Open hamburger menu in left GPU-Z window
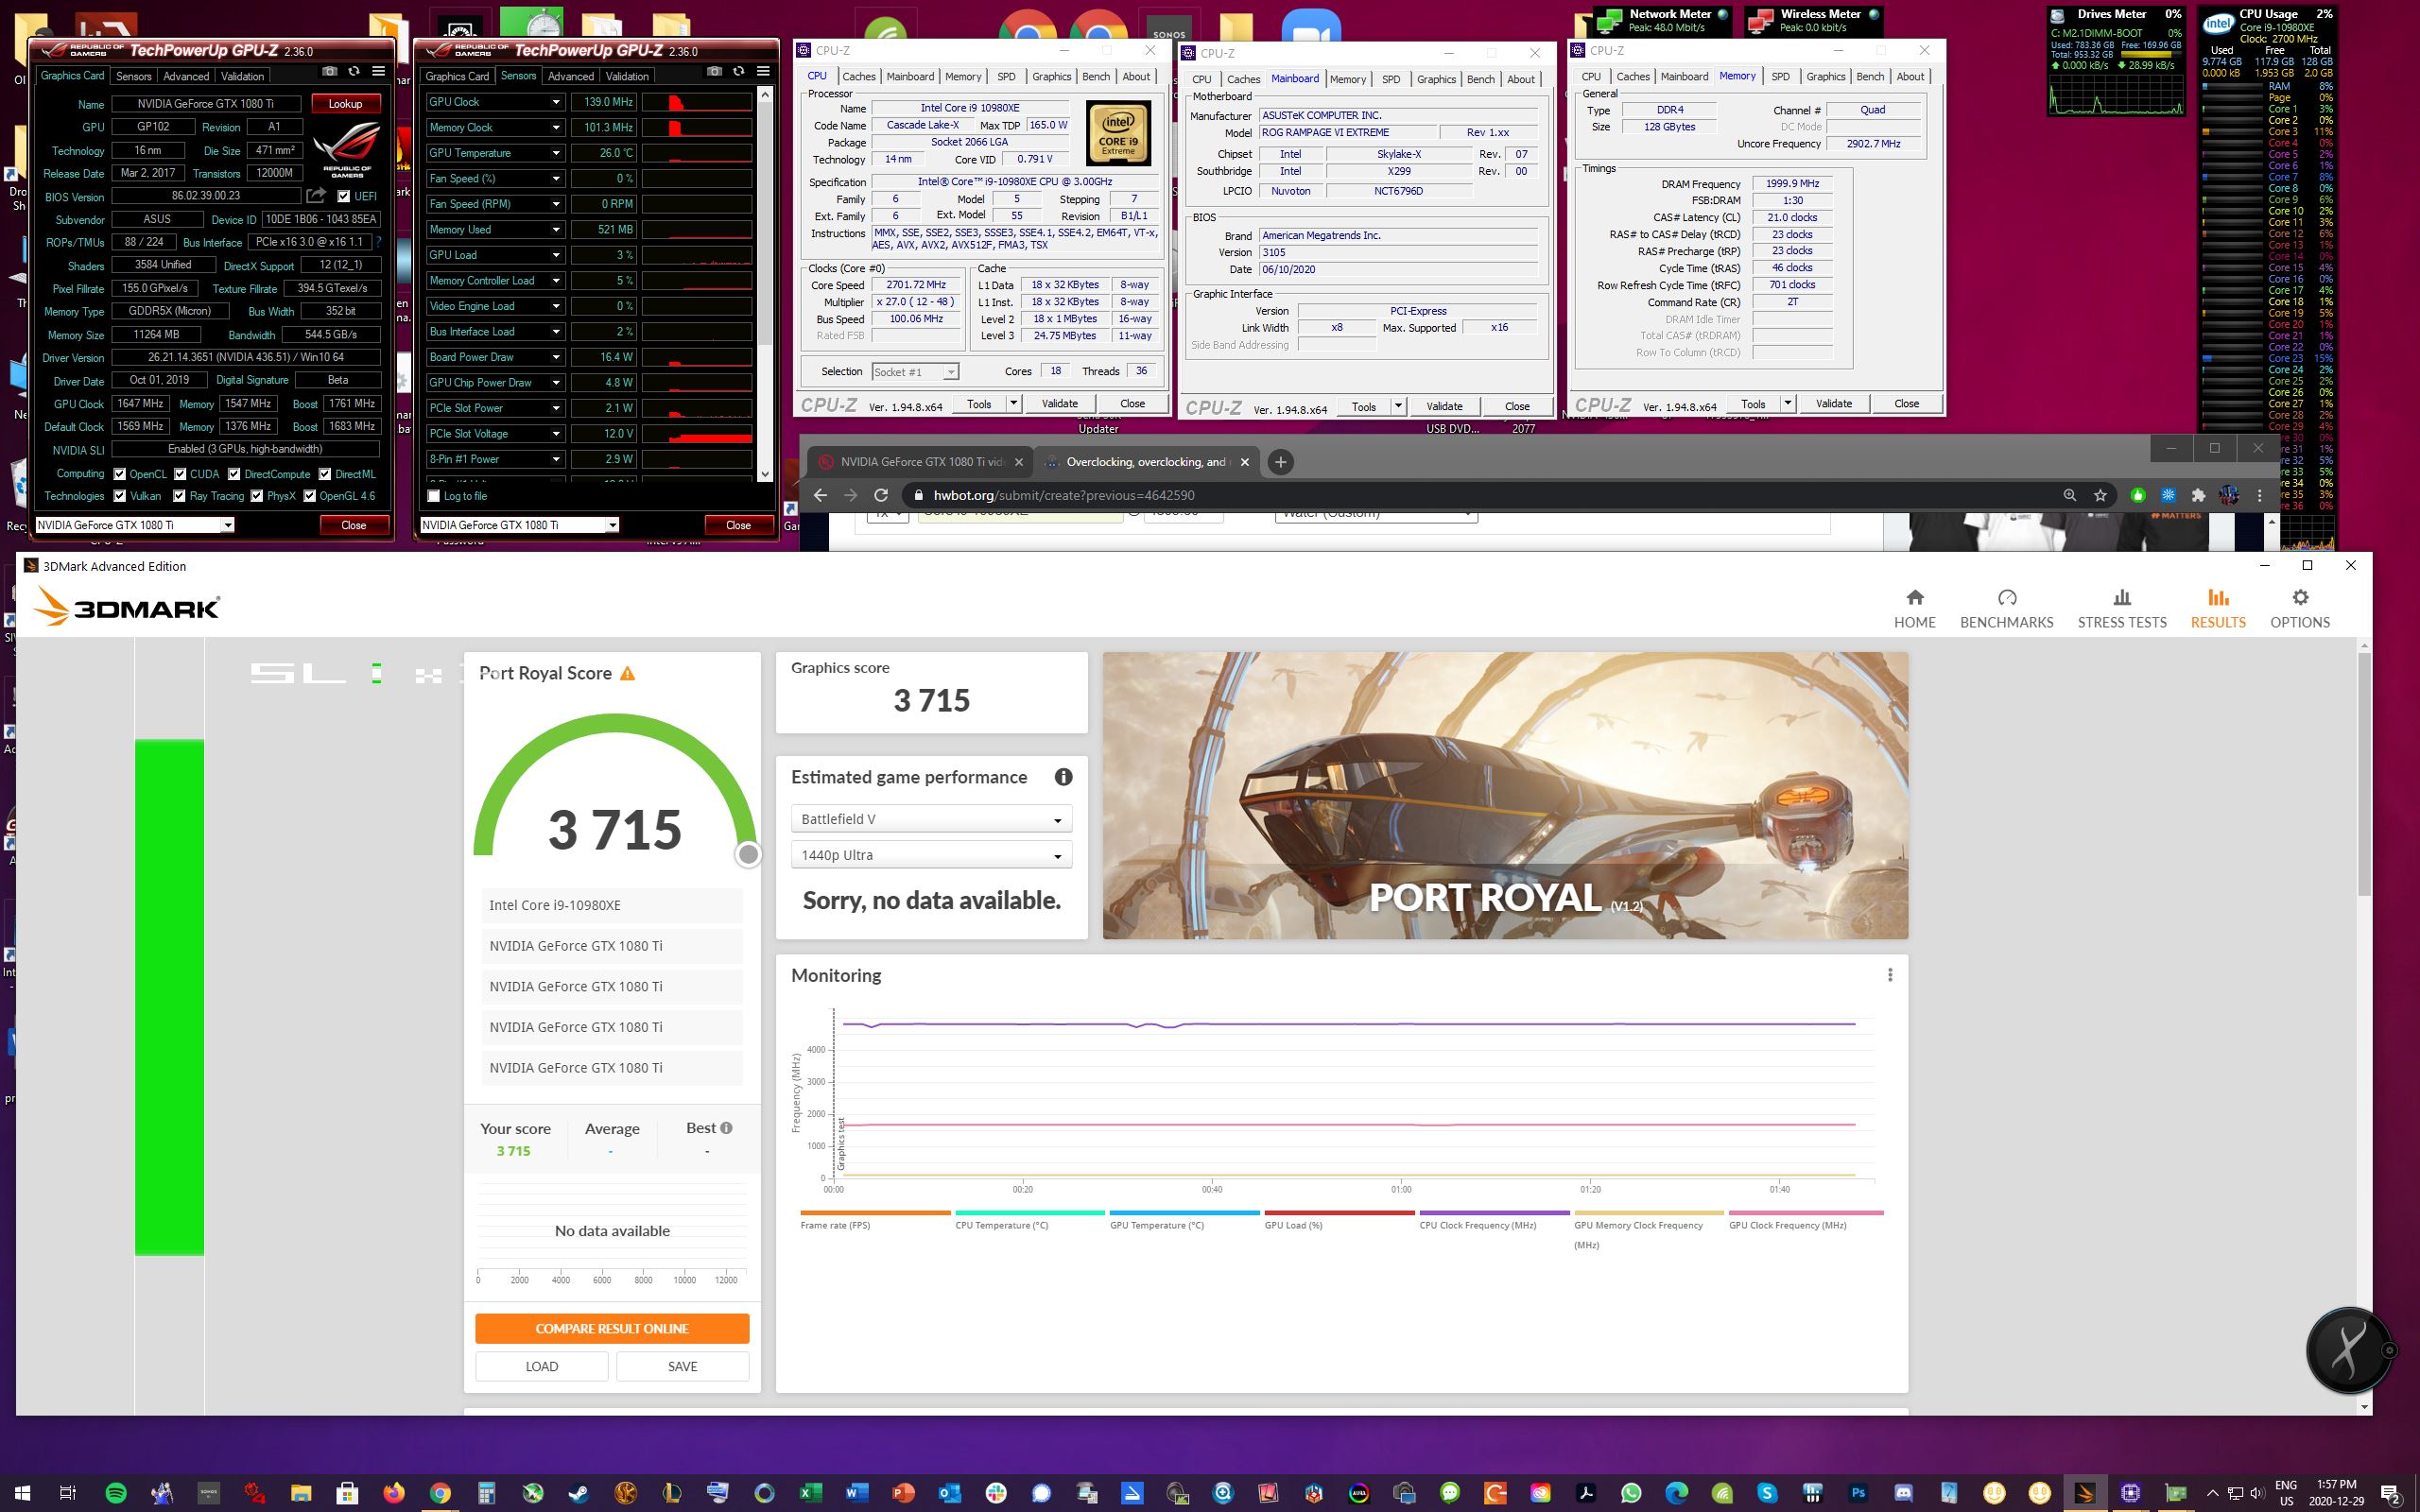The height and width of the screenshot is (1512, 2420). (x=378, y=71)
